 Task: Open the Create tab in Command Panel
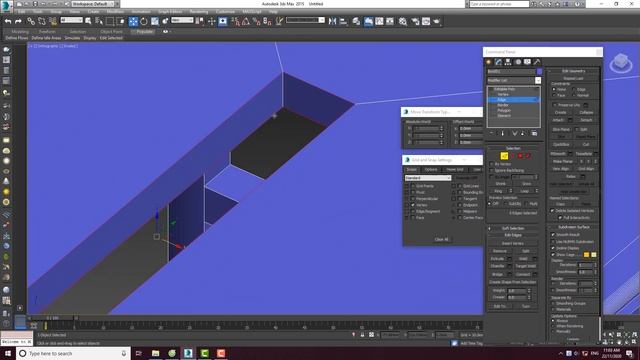489,62
